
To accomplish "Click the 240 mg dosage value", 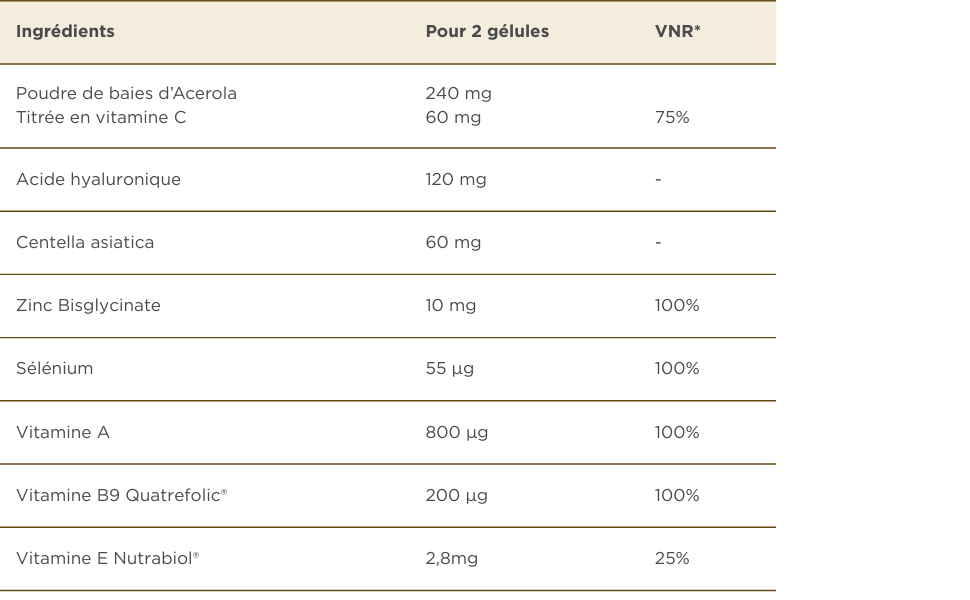I will pos(458,93).
